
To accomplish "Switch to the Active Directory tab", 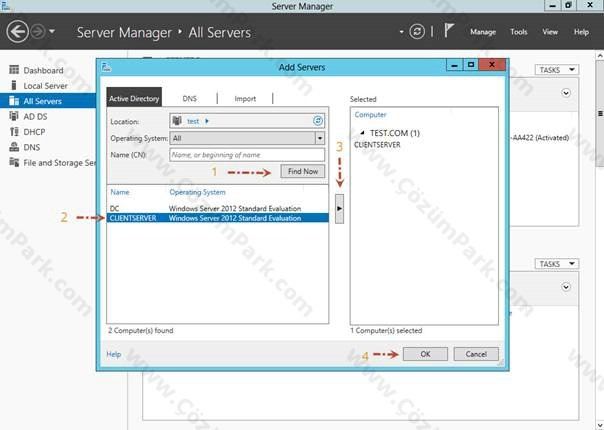I will click(x=134, y=98).
